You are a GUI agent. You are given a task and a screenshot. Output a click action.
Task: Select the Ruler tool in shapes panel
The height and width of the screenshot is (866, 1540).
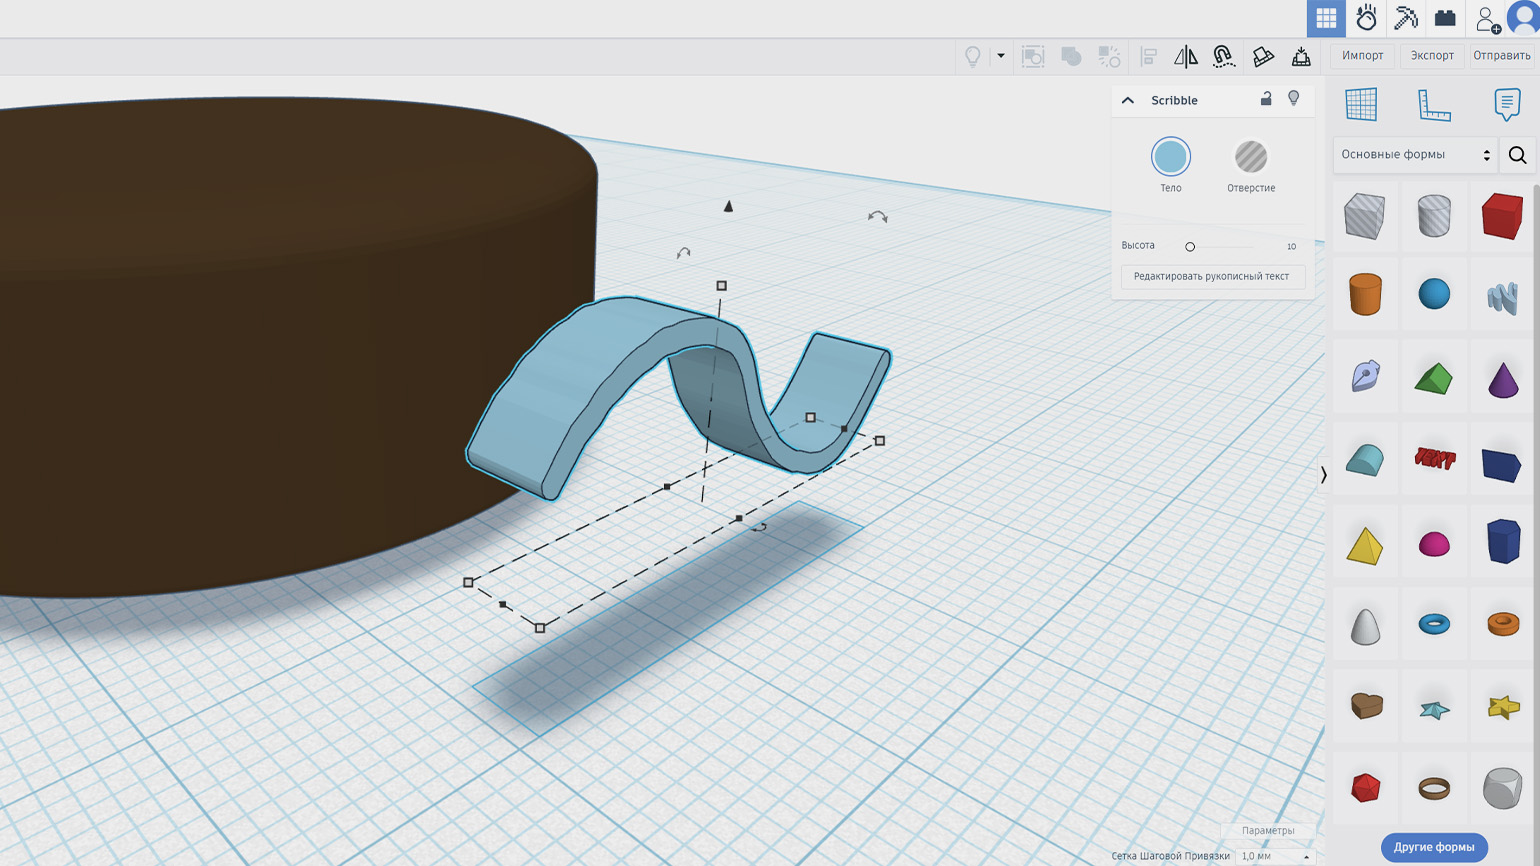click(x=1434, y=104)
